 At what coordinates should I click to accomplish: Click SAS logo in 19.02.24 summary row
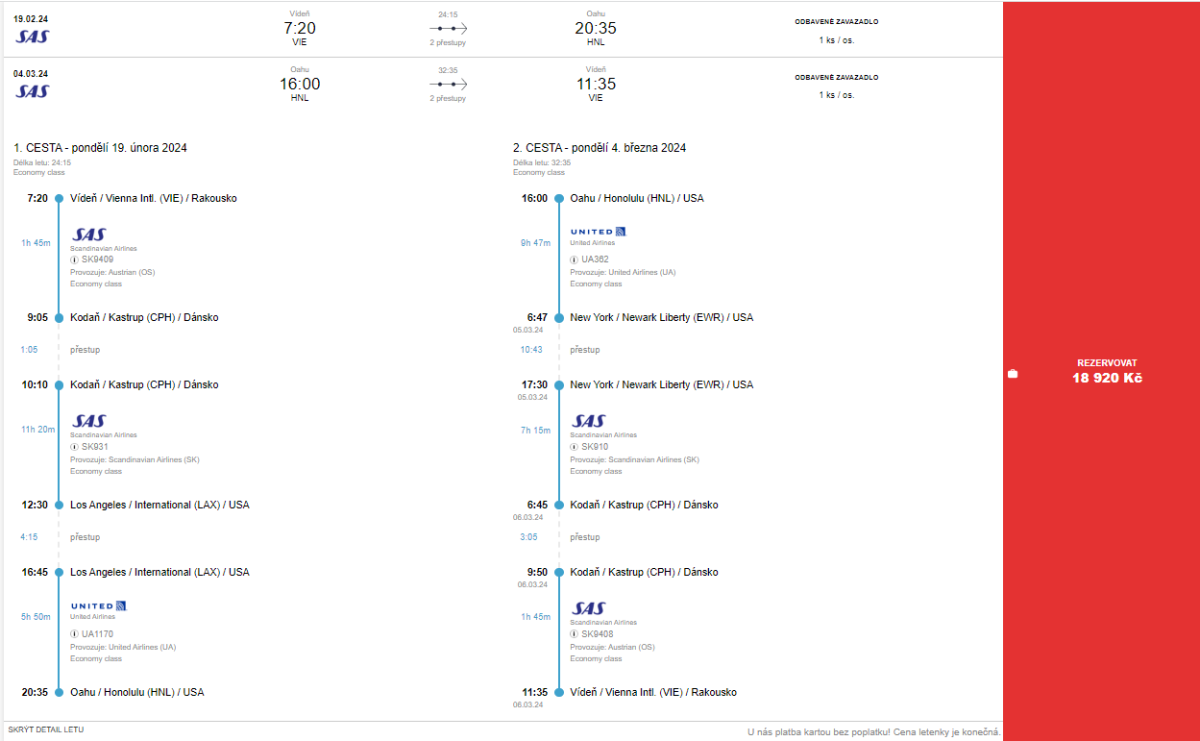(x=32, y=36)
